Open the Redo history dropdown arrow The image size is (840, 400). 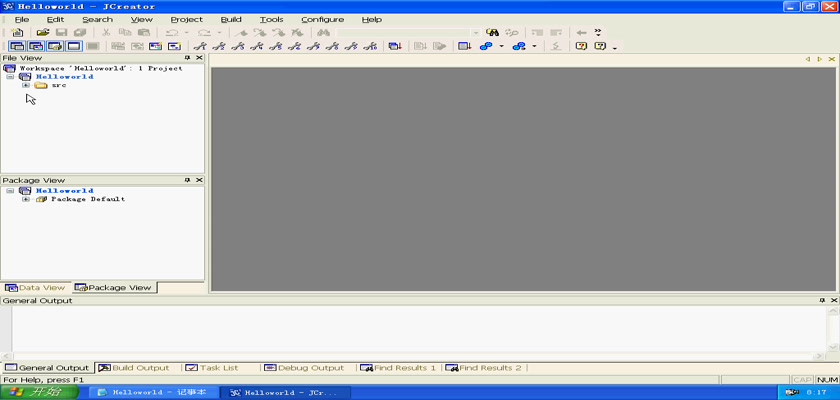tap(218, 33)
